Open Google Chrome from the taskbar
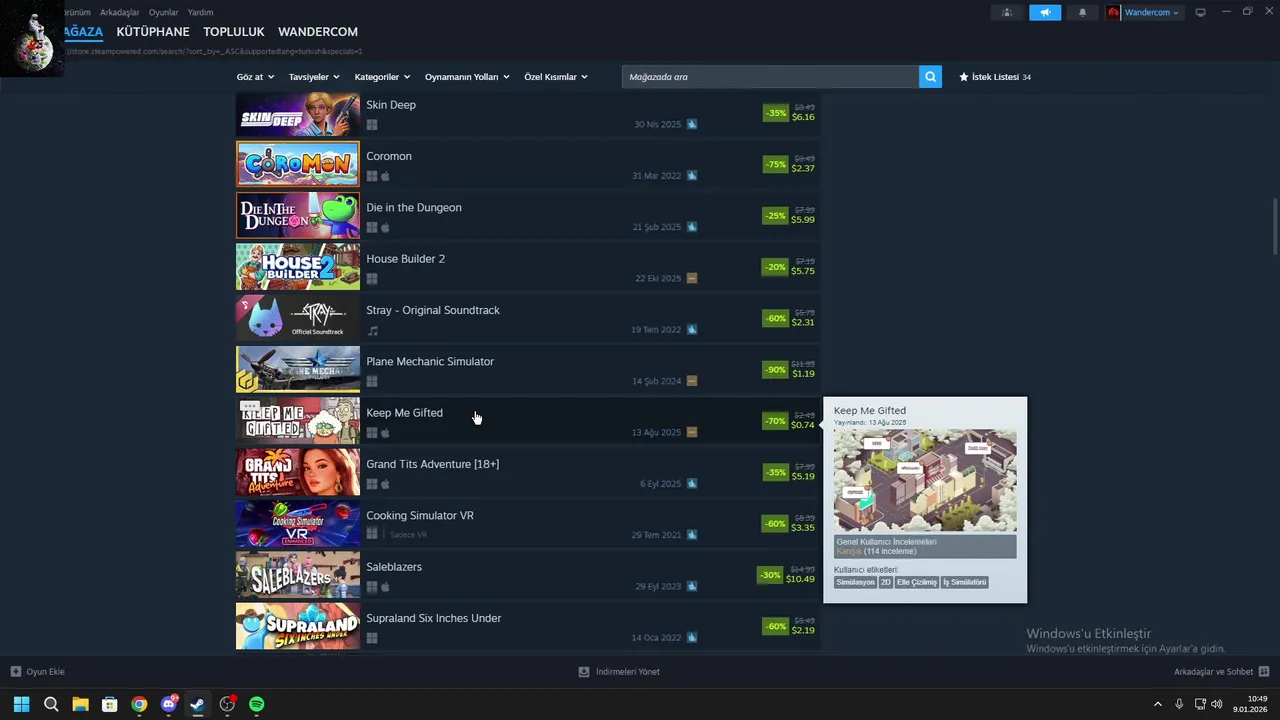The image size is (1280, 720). 139,704
